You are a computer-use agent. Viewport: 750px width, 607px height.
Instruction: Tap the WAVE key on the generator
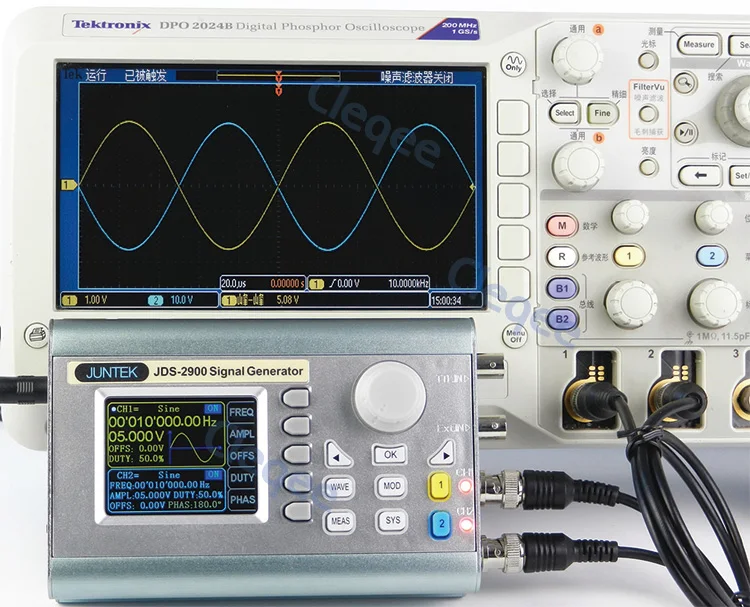point(340,487)
